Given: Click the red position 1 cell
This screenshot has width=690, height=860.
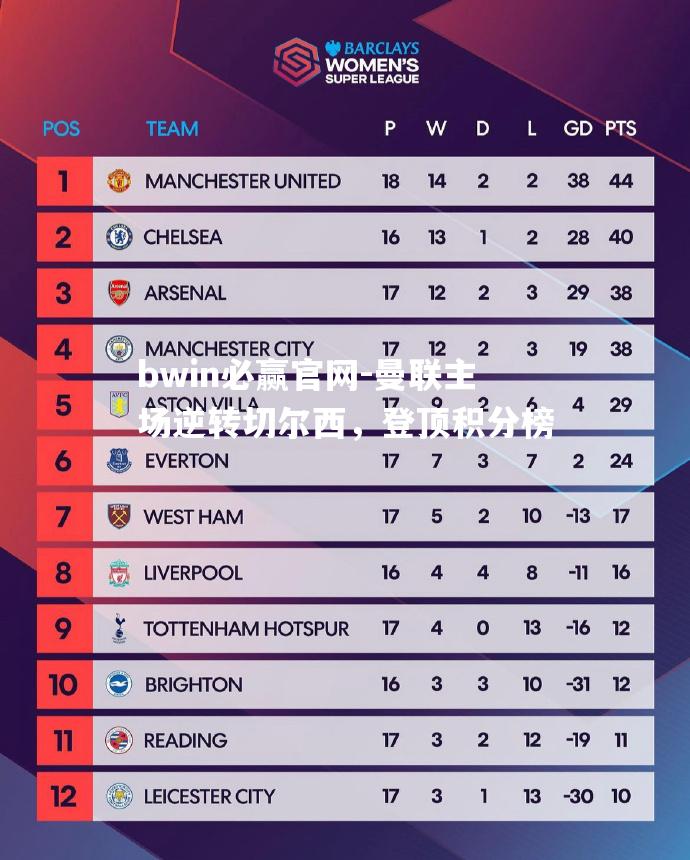Looking at the screenshot, I should pos(65,181).
